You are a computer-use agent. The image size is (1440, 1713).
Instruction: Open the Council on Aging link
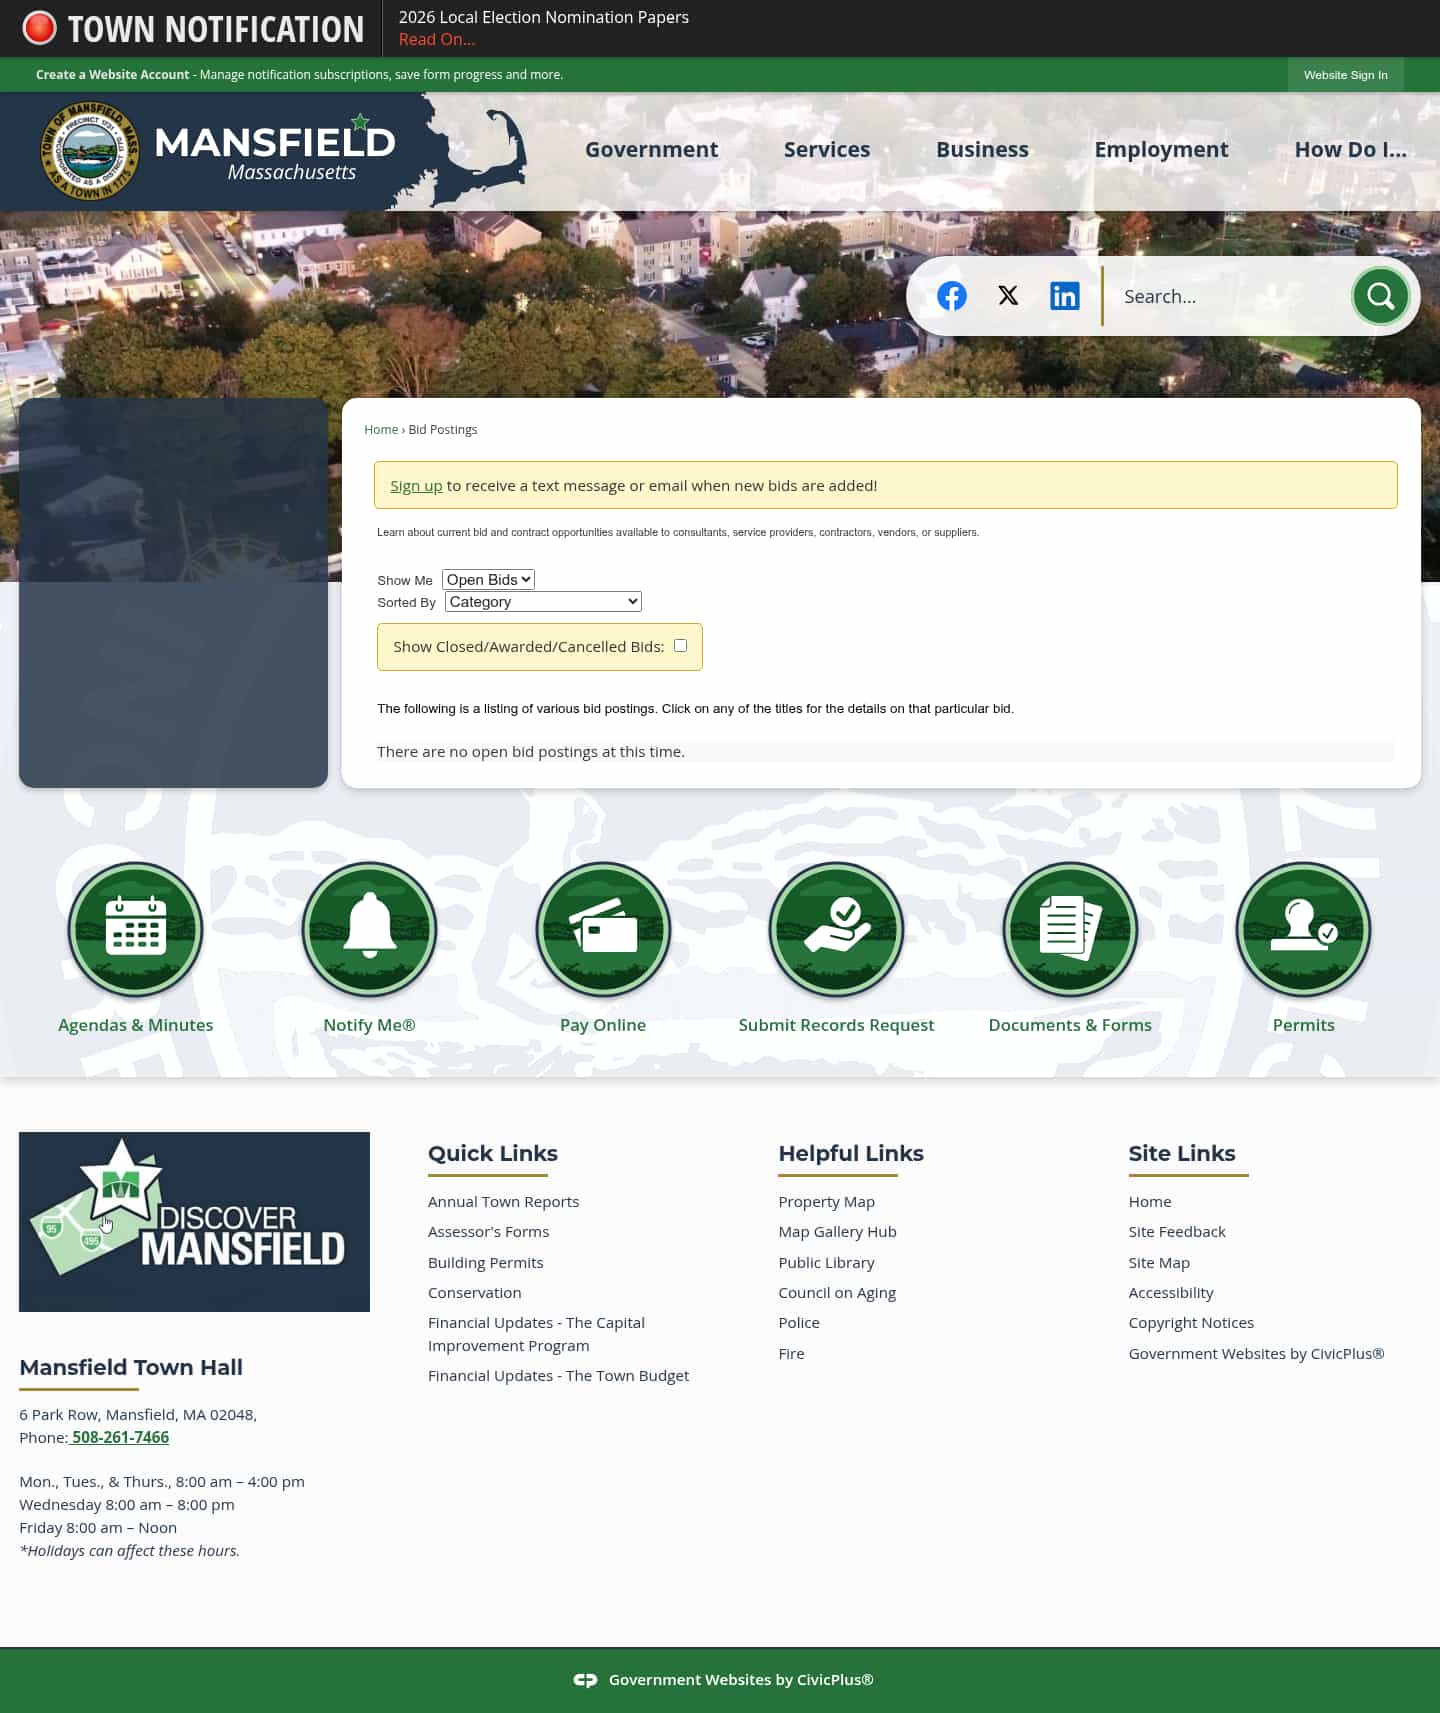click(837, 1293)
